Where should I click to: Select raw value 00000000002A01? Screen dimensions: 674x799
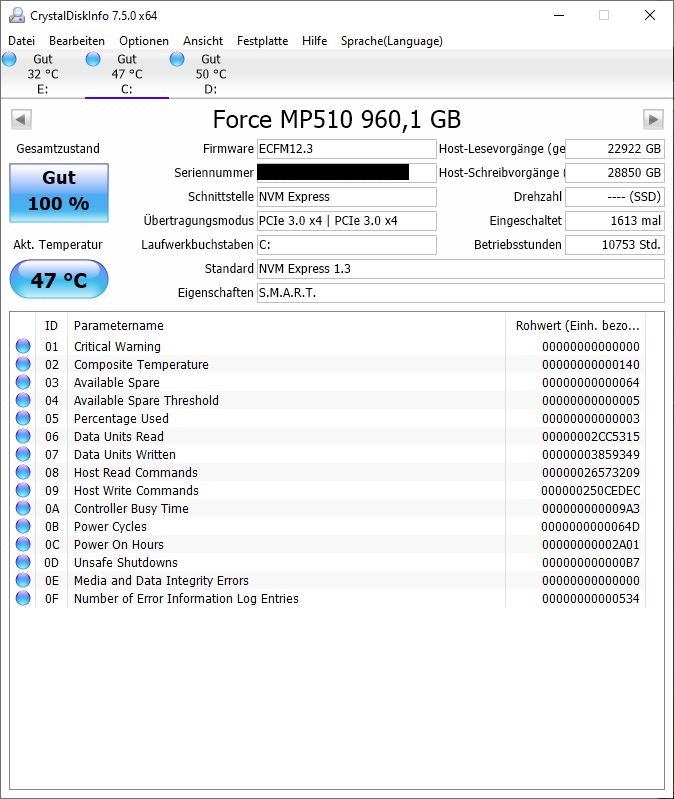pos(590,544)
